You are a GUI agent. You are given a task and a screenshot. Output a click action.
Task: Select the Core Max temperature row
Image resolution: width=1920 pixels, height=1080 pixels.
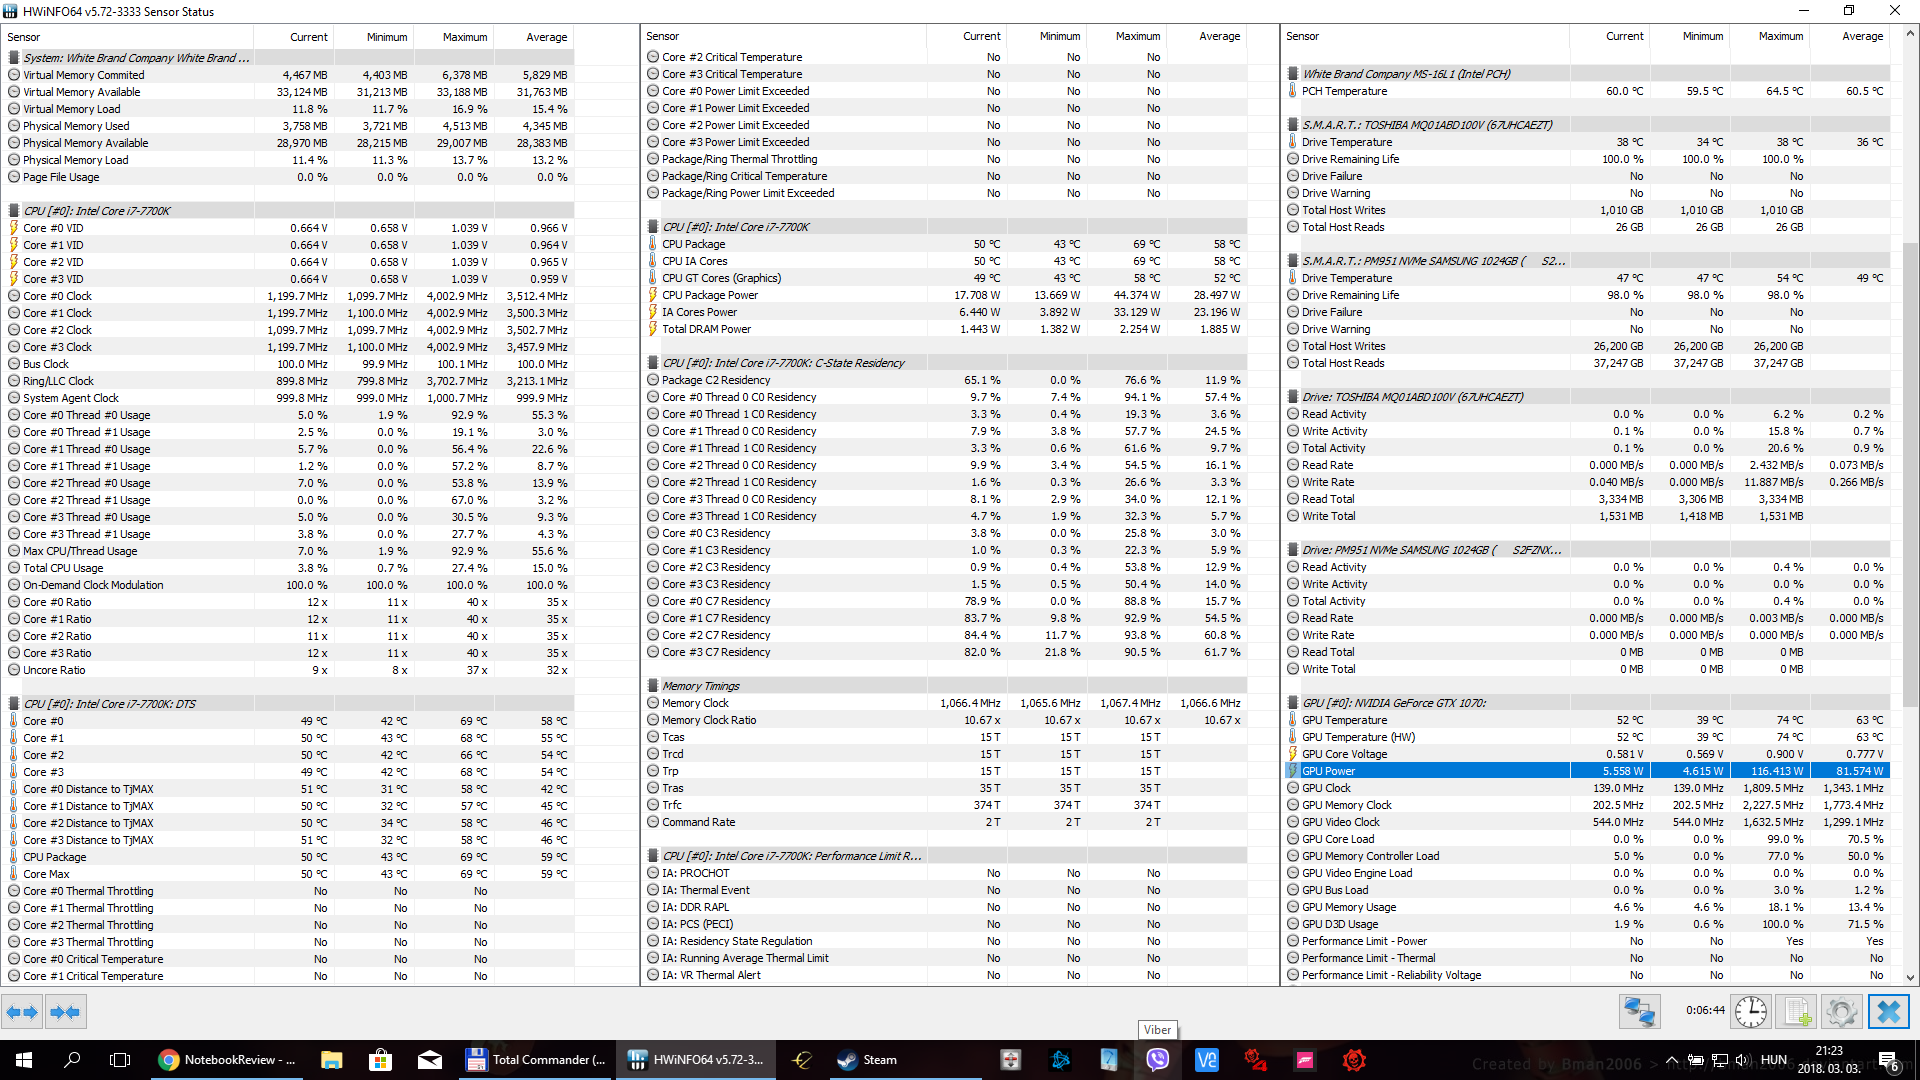click(x=289, y=874)
